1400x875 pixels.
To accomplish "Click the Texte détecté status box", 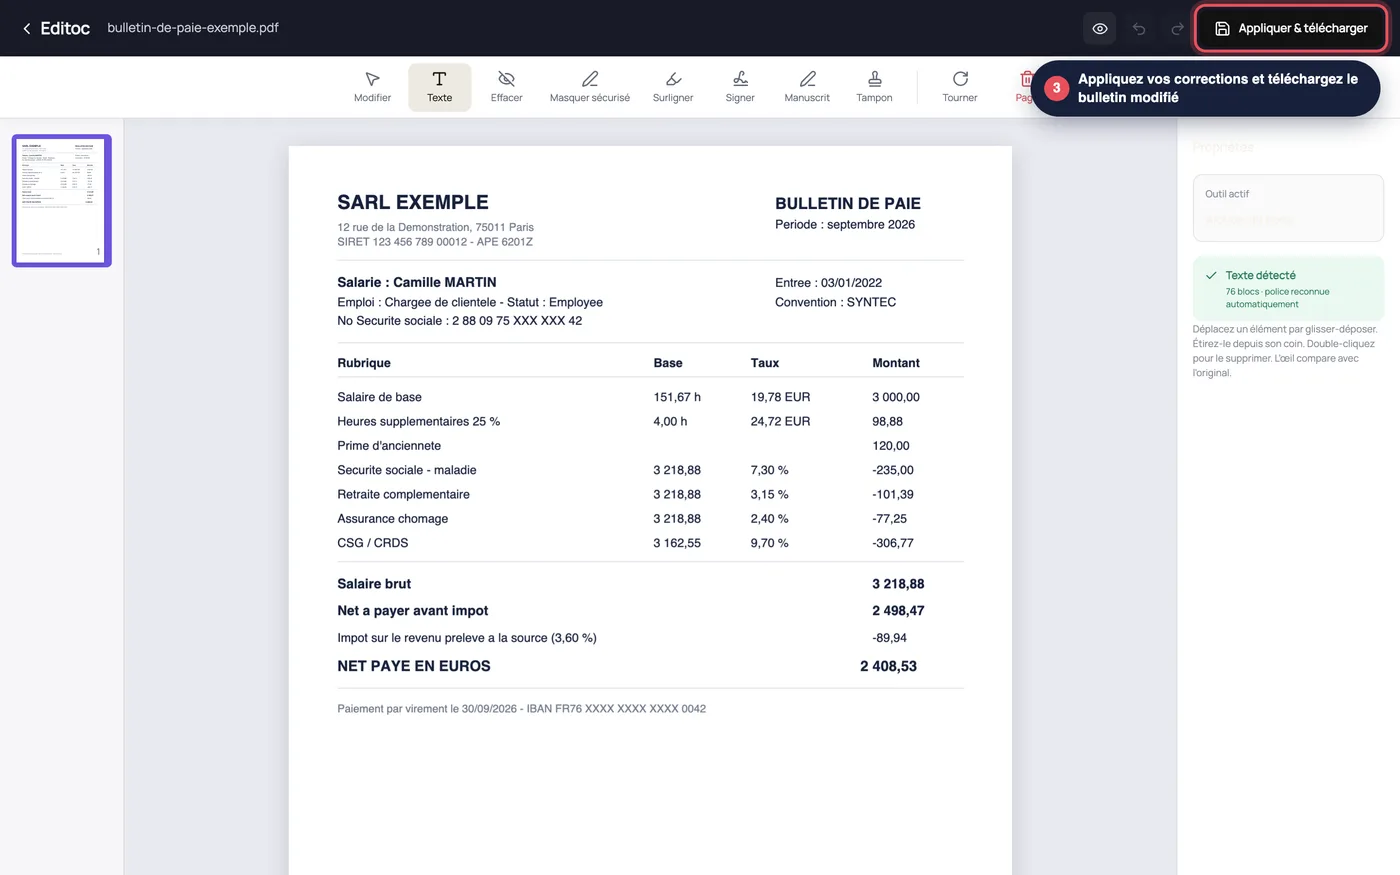I will tap(1288, 288).
